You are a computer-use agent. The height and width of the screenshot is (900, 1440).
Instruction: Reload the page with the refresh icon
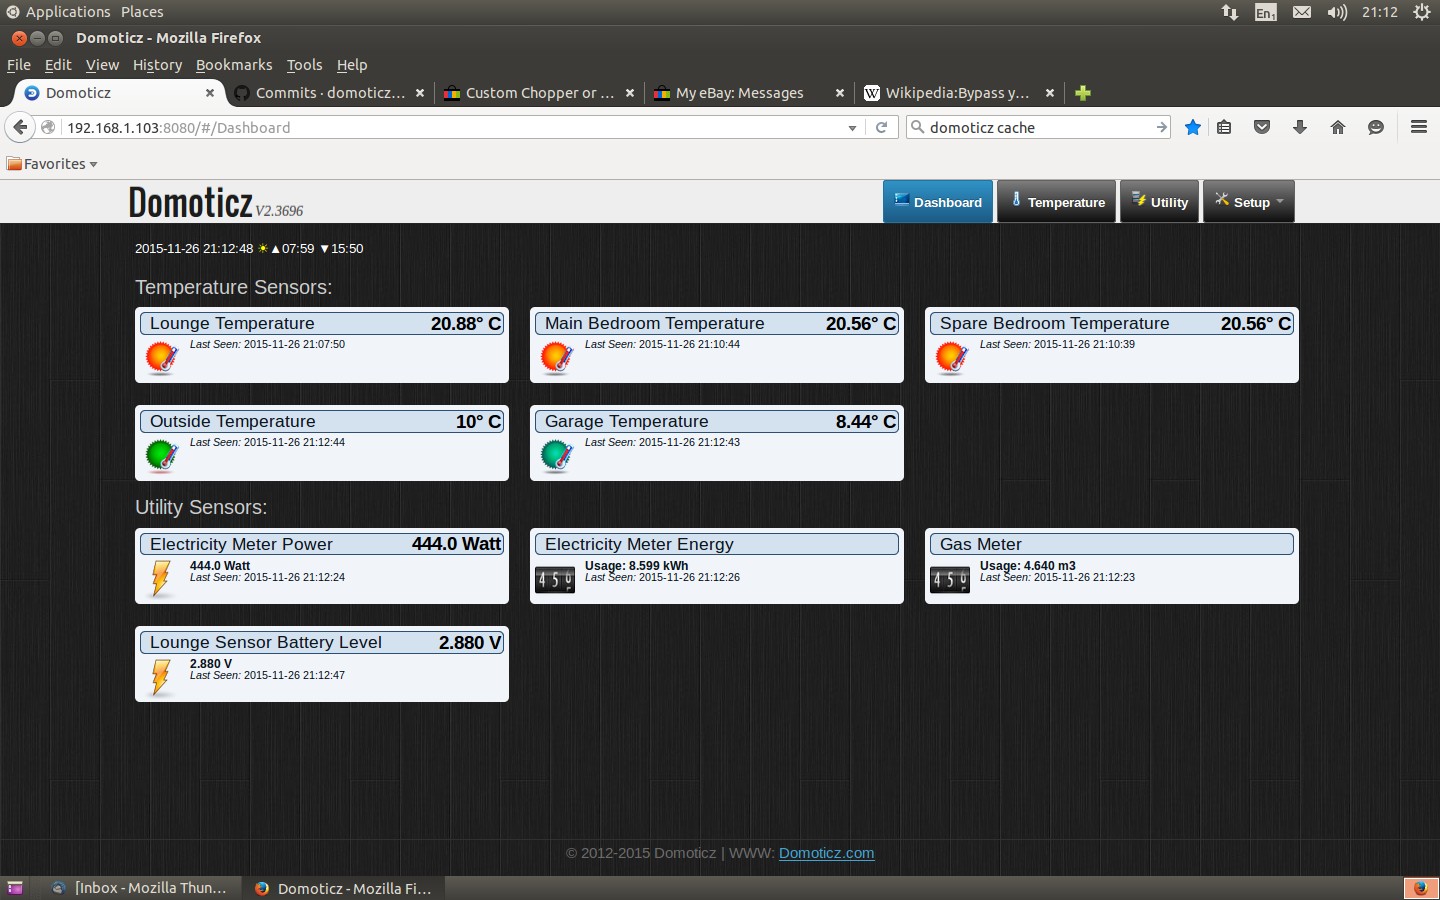click(x=881, y=127)
